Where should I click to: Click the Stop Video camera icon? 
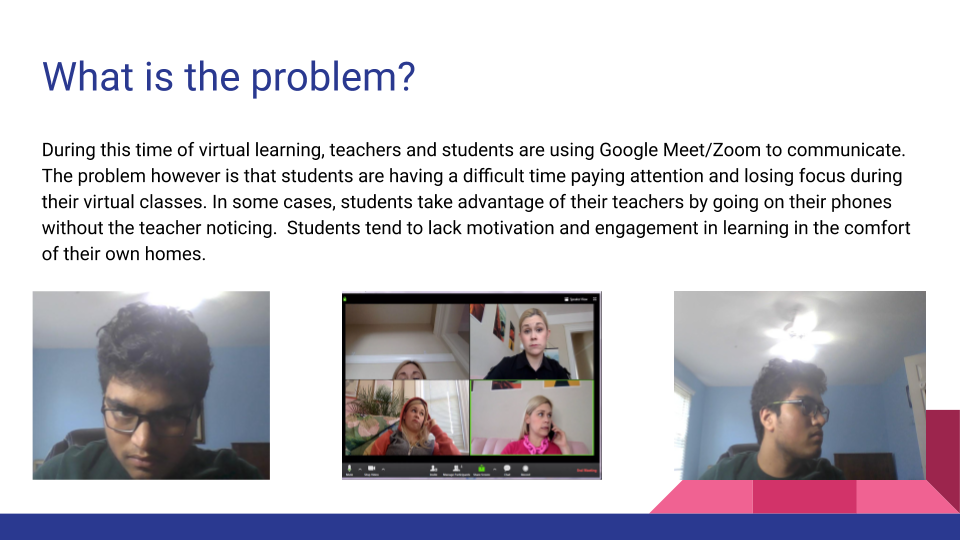pyautogui.click(x=372, y=468)
